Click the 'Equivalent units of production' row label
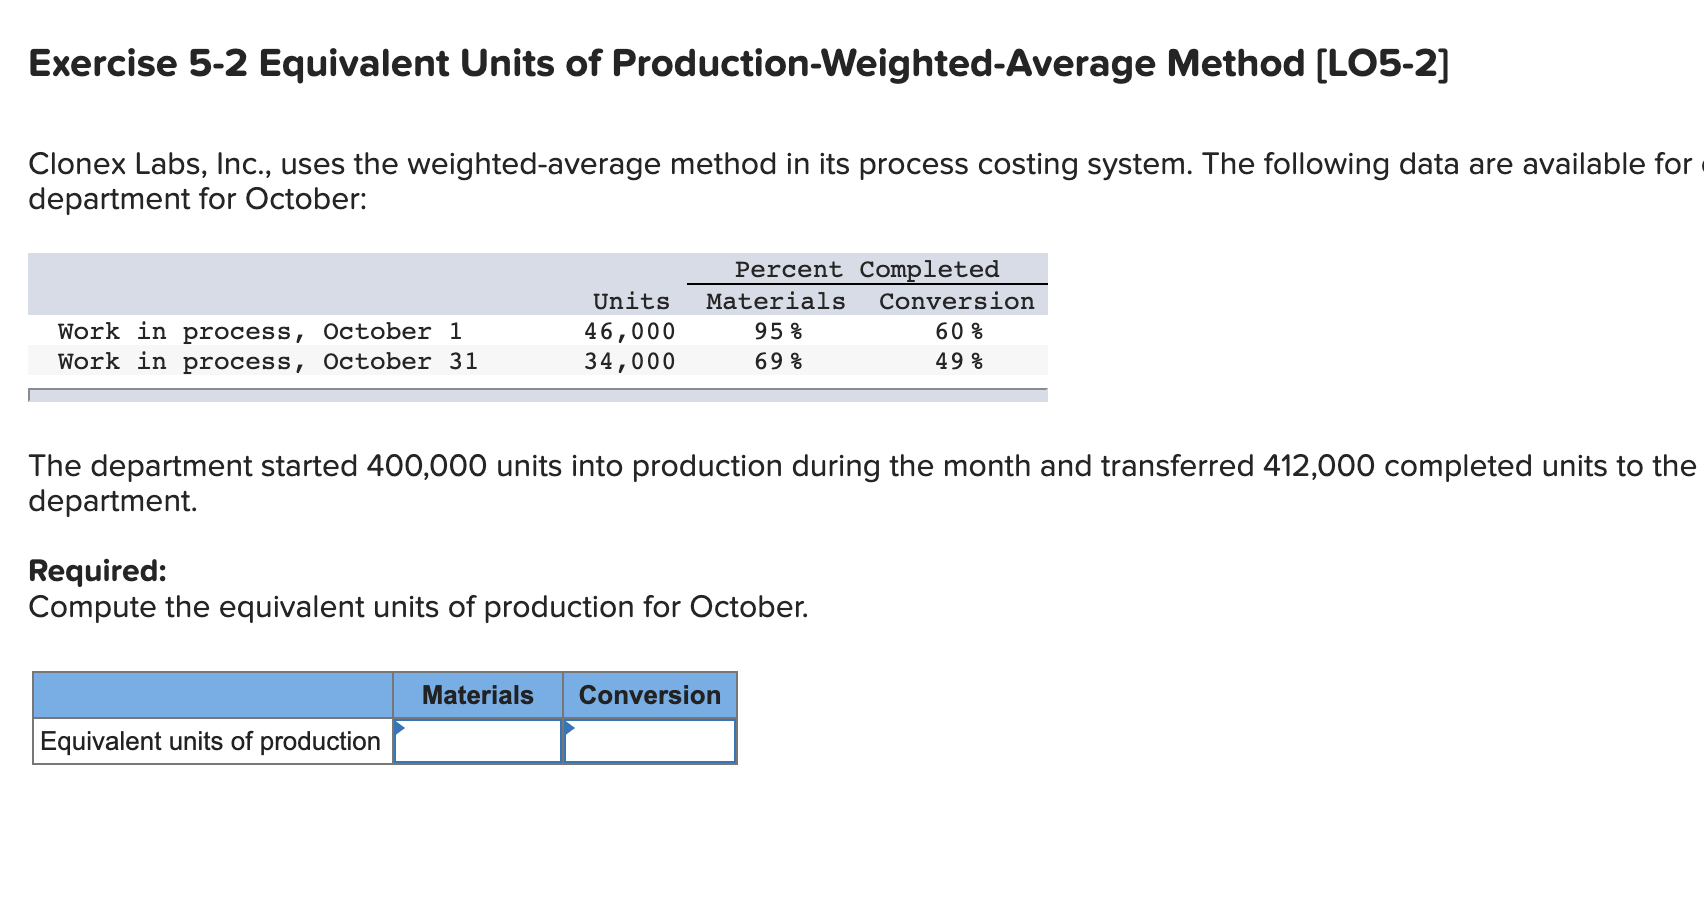The image size is (1704, 904). pos(211,741)
